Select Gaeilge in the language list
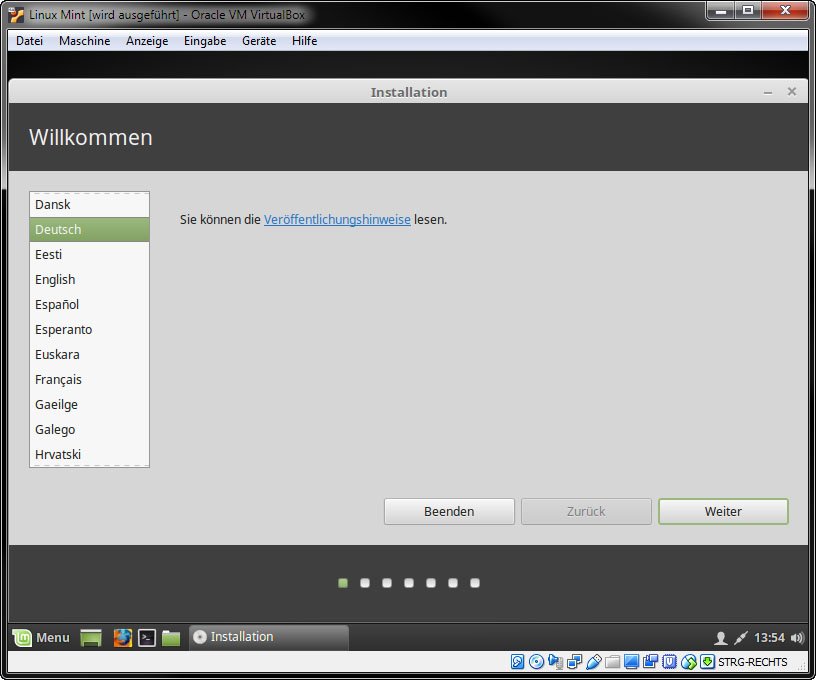 [x=90, y=404]
